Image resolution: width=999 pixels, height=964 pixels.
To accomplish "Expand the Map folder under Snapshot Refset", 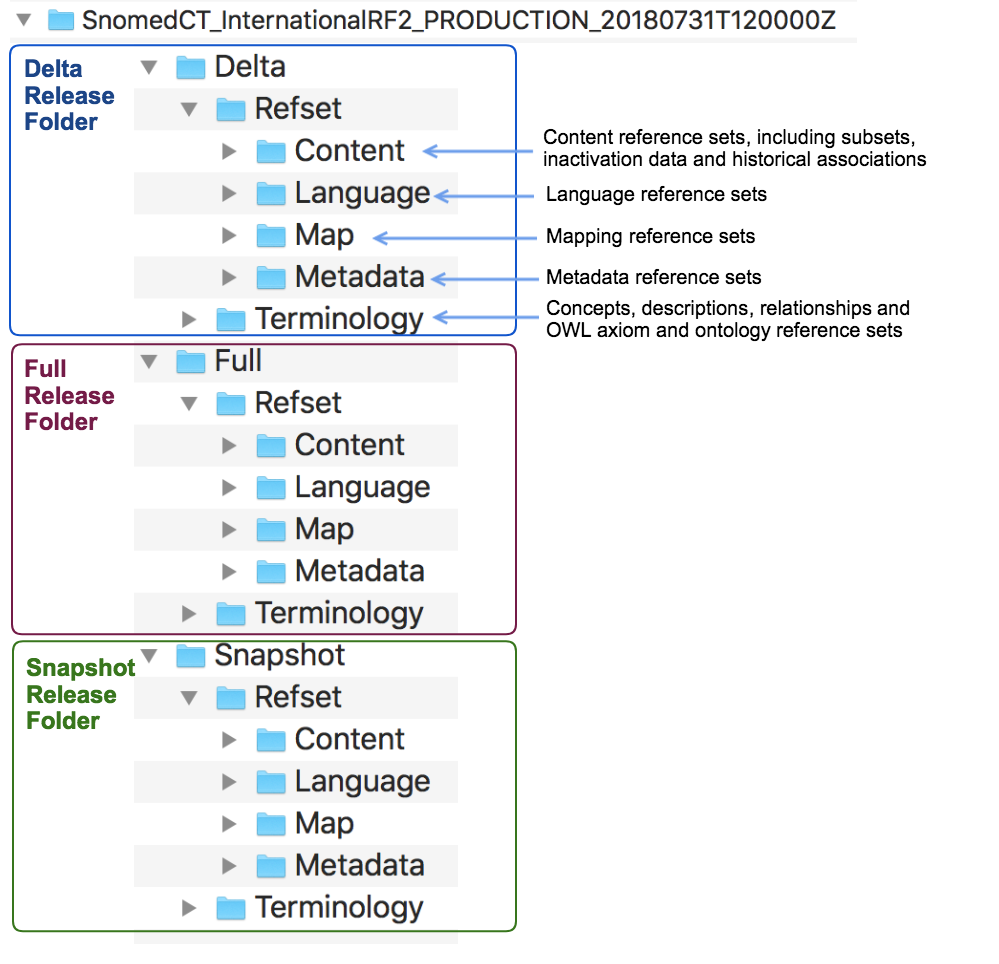I will 229,824.
